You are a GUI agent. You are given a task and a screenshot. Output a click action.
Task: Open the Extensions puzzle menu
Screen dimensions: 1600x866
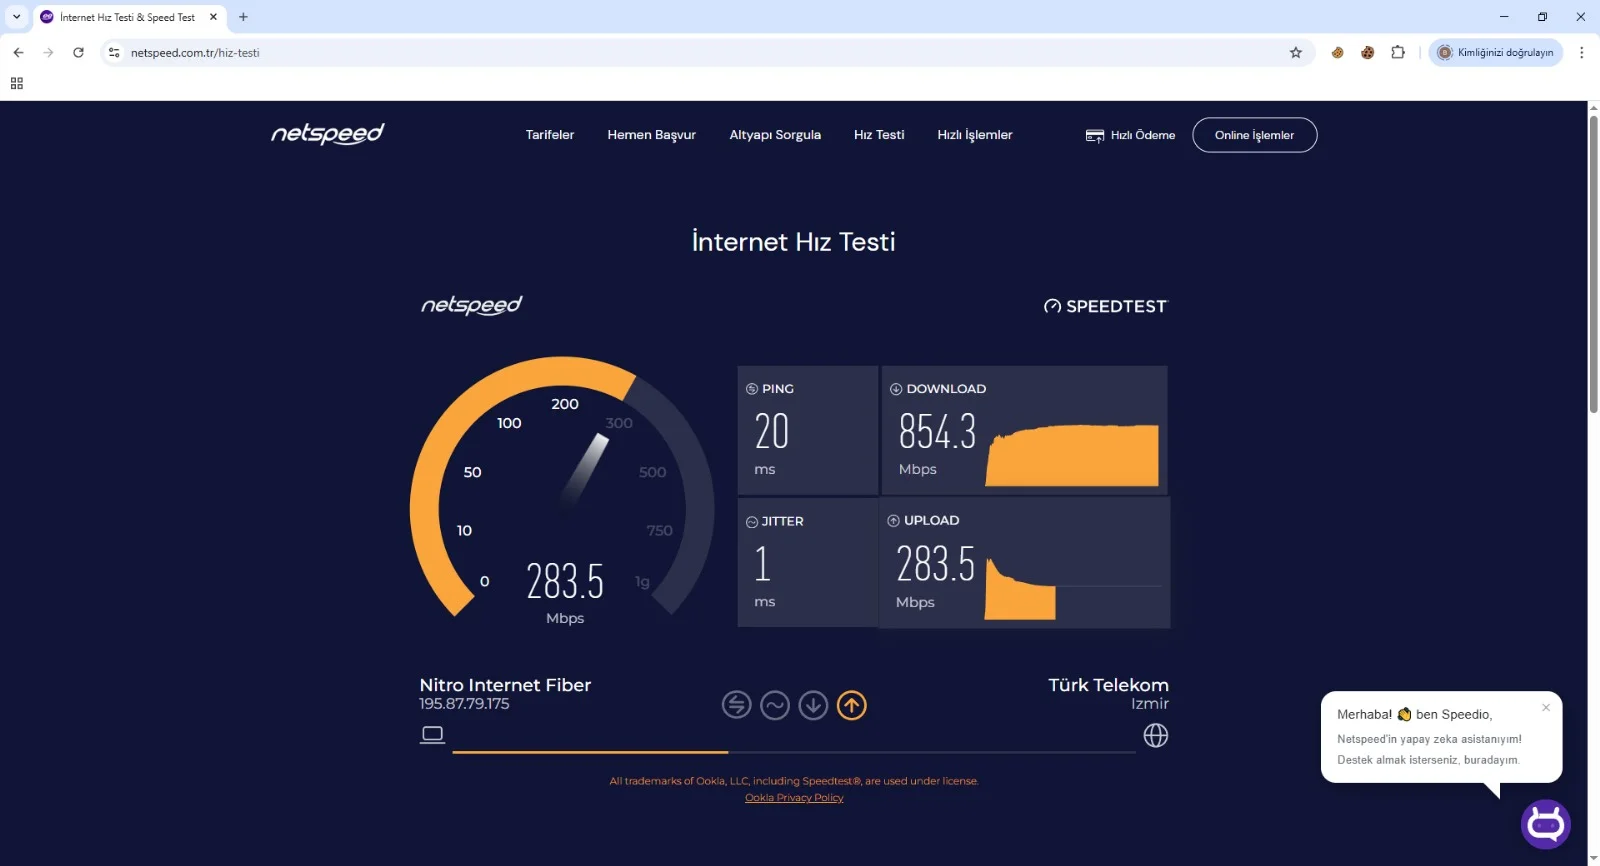click(x=1398, y=53)
